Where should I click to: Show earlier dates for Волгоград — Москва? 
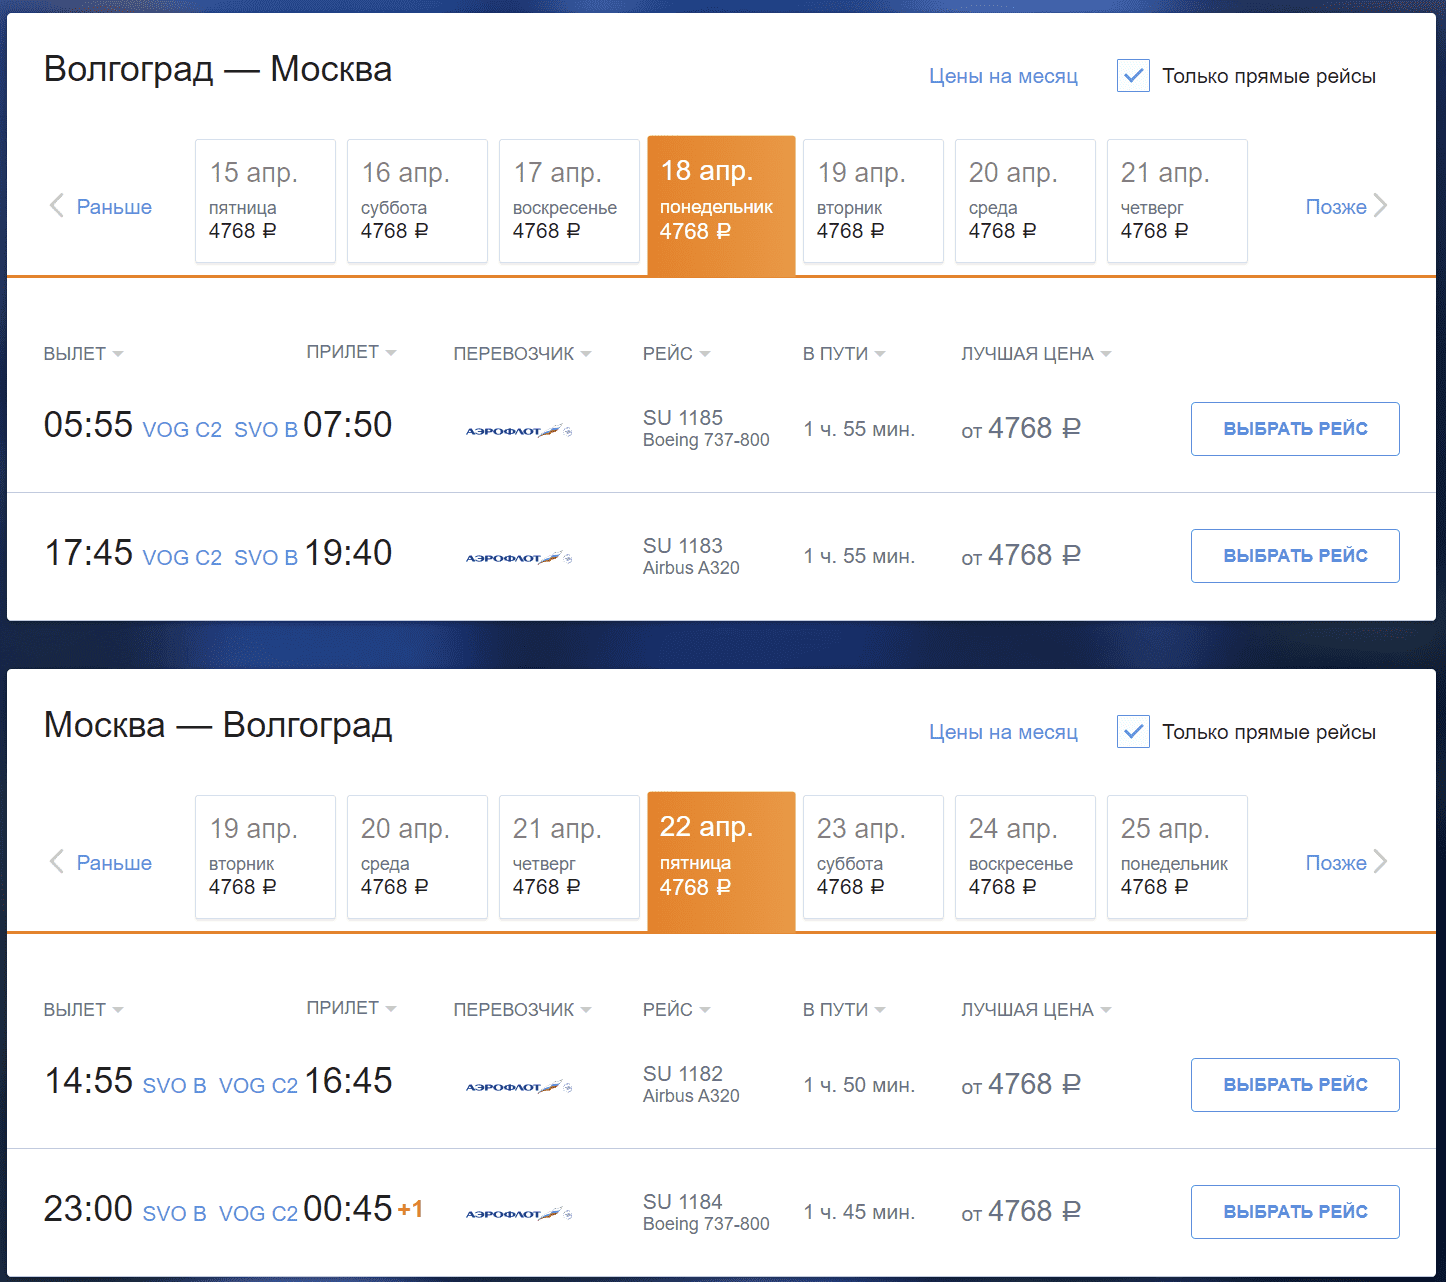[101, 207]
